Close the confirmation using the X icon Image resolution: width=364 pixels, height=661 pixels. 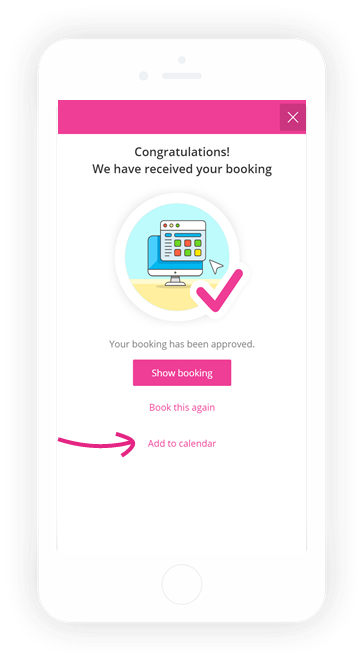pos(293,117)
